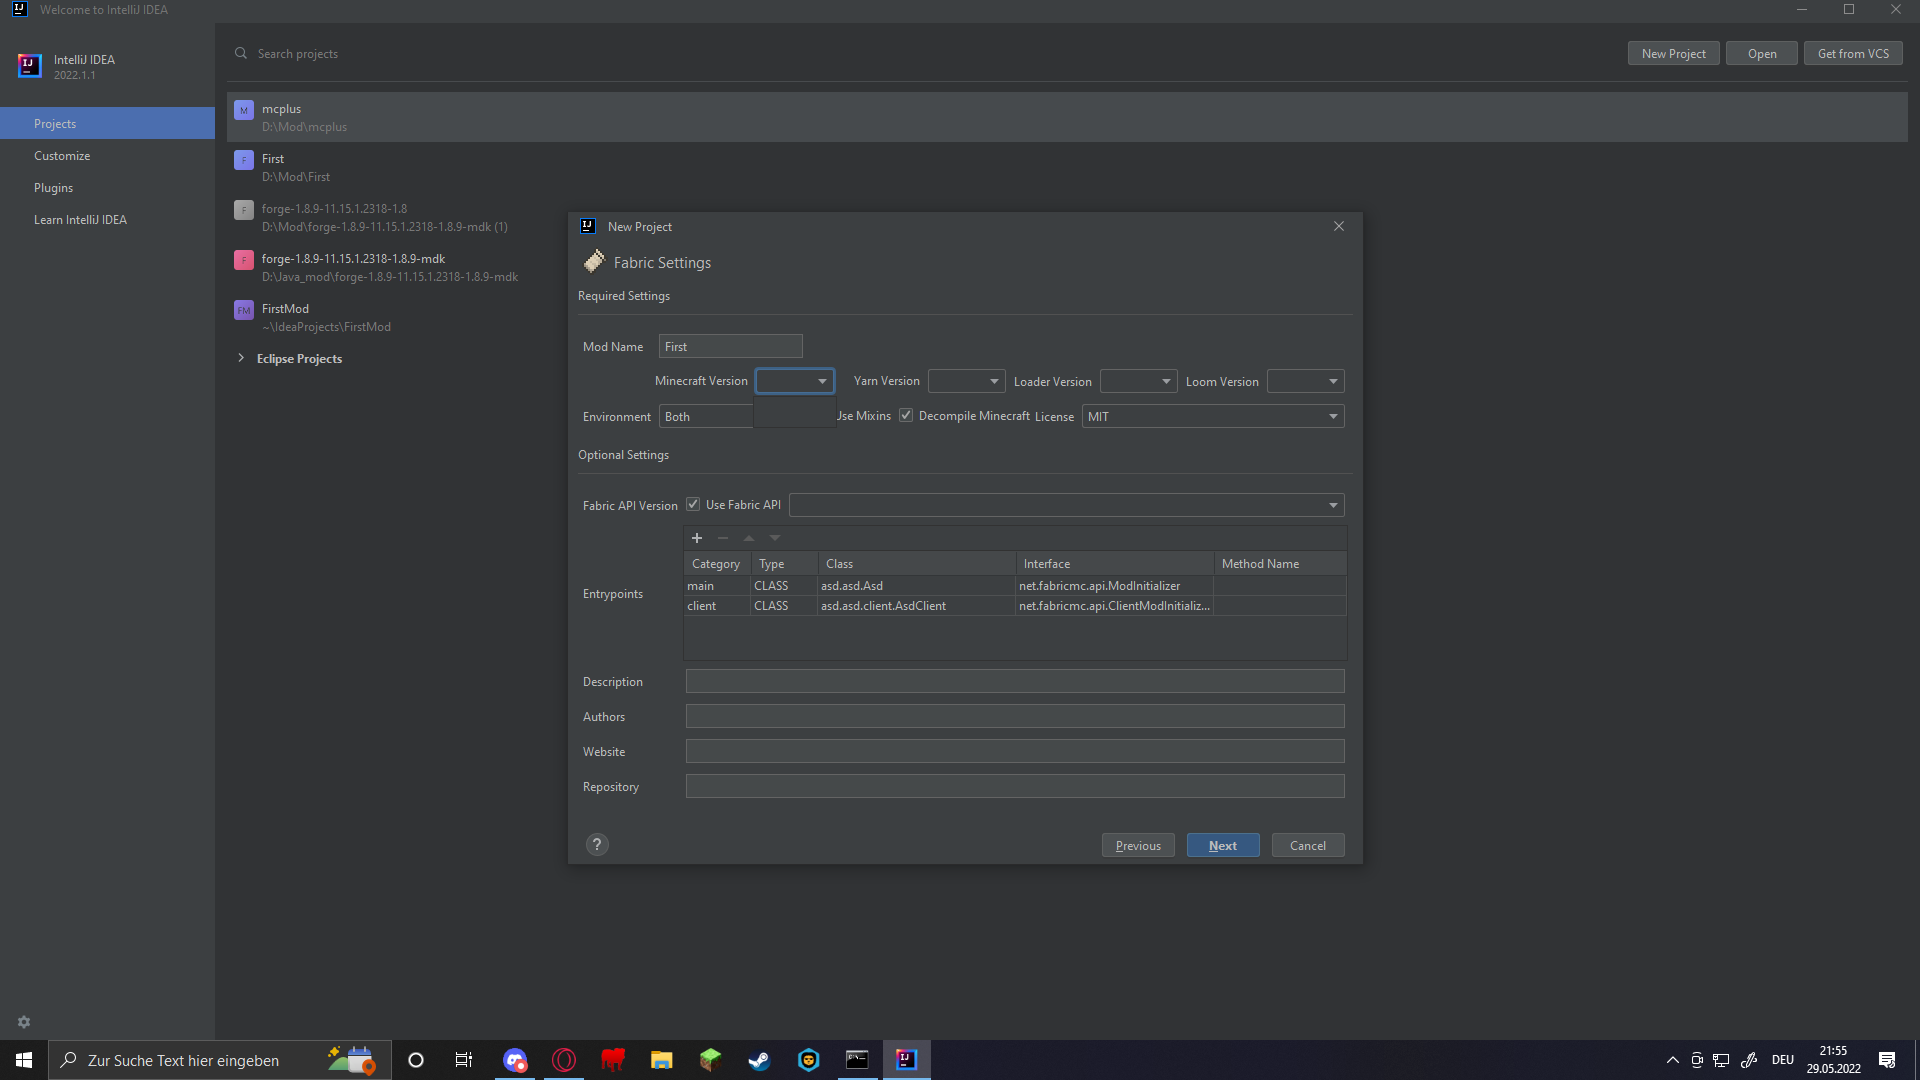Click the Next button
The image size is (1920, 1080).
[1222, 845]
